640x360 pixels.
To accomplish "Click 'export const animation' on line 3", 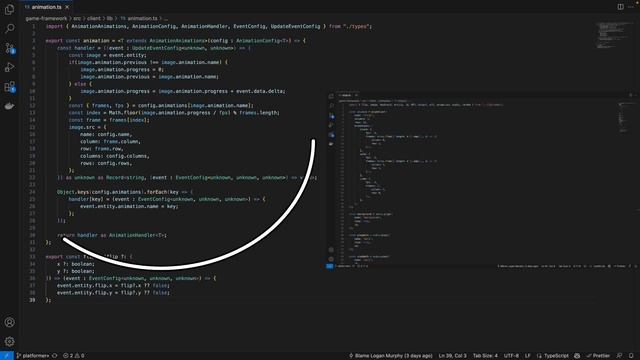I will (x=78, y=41).
